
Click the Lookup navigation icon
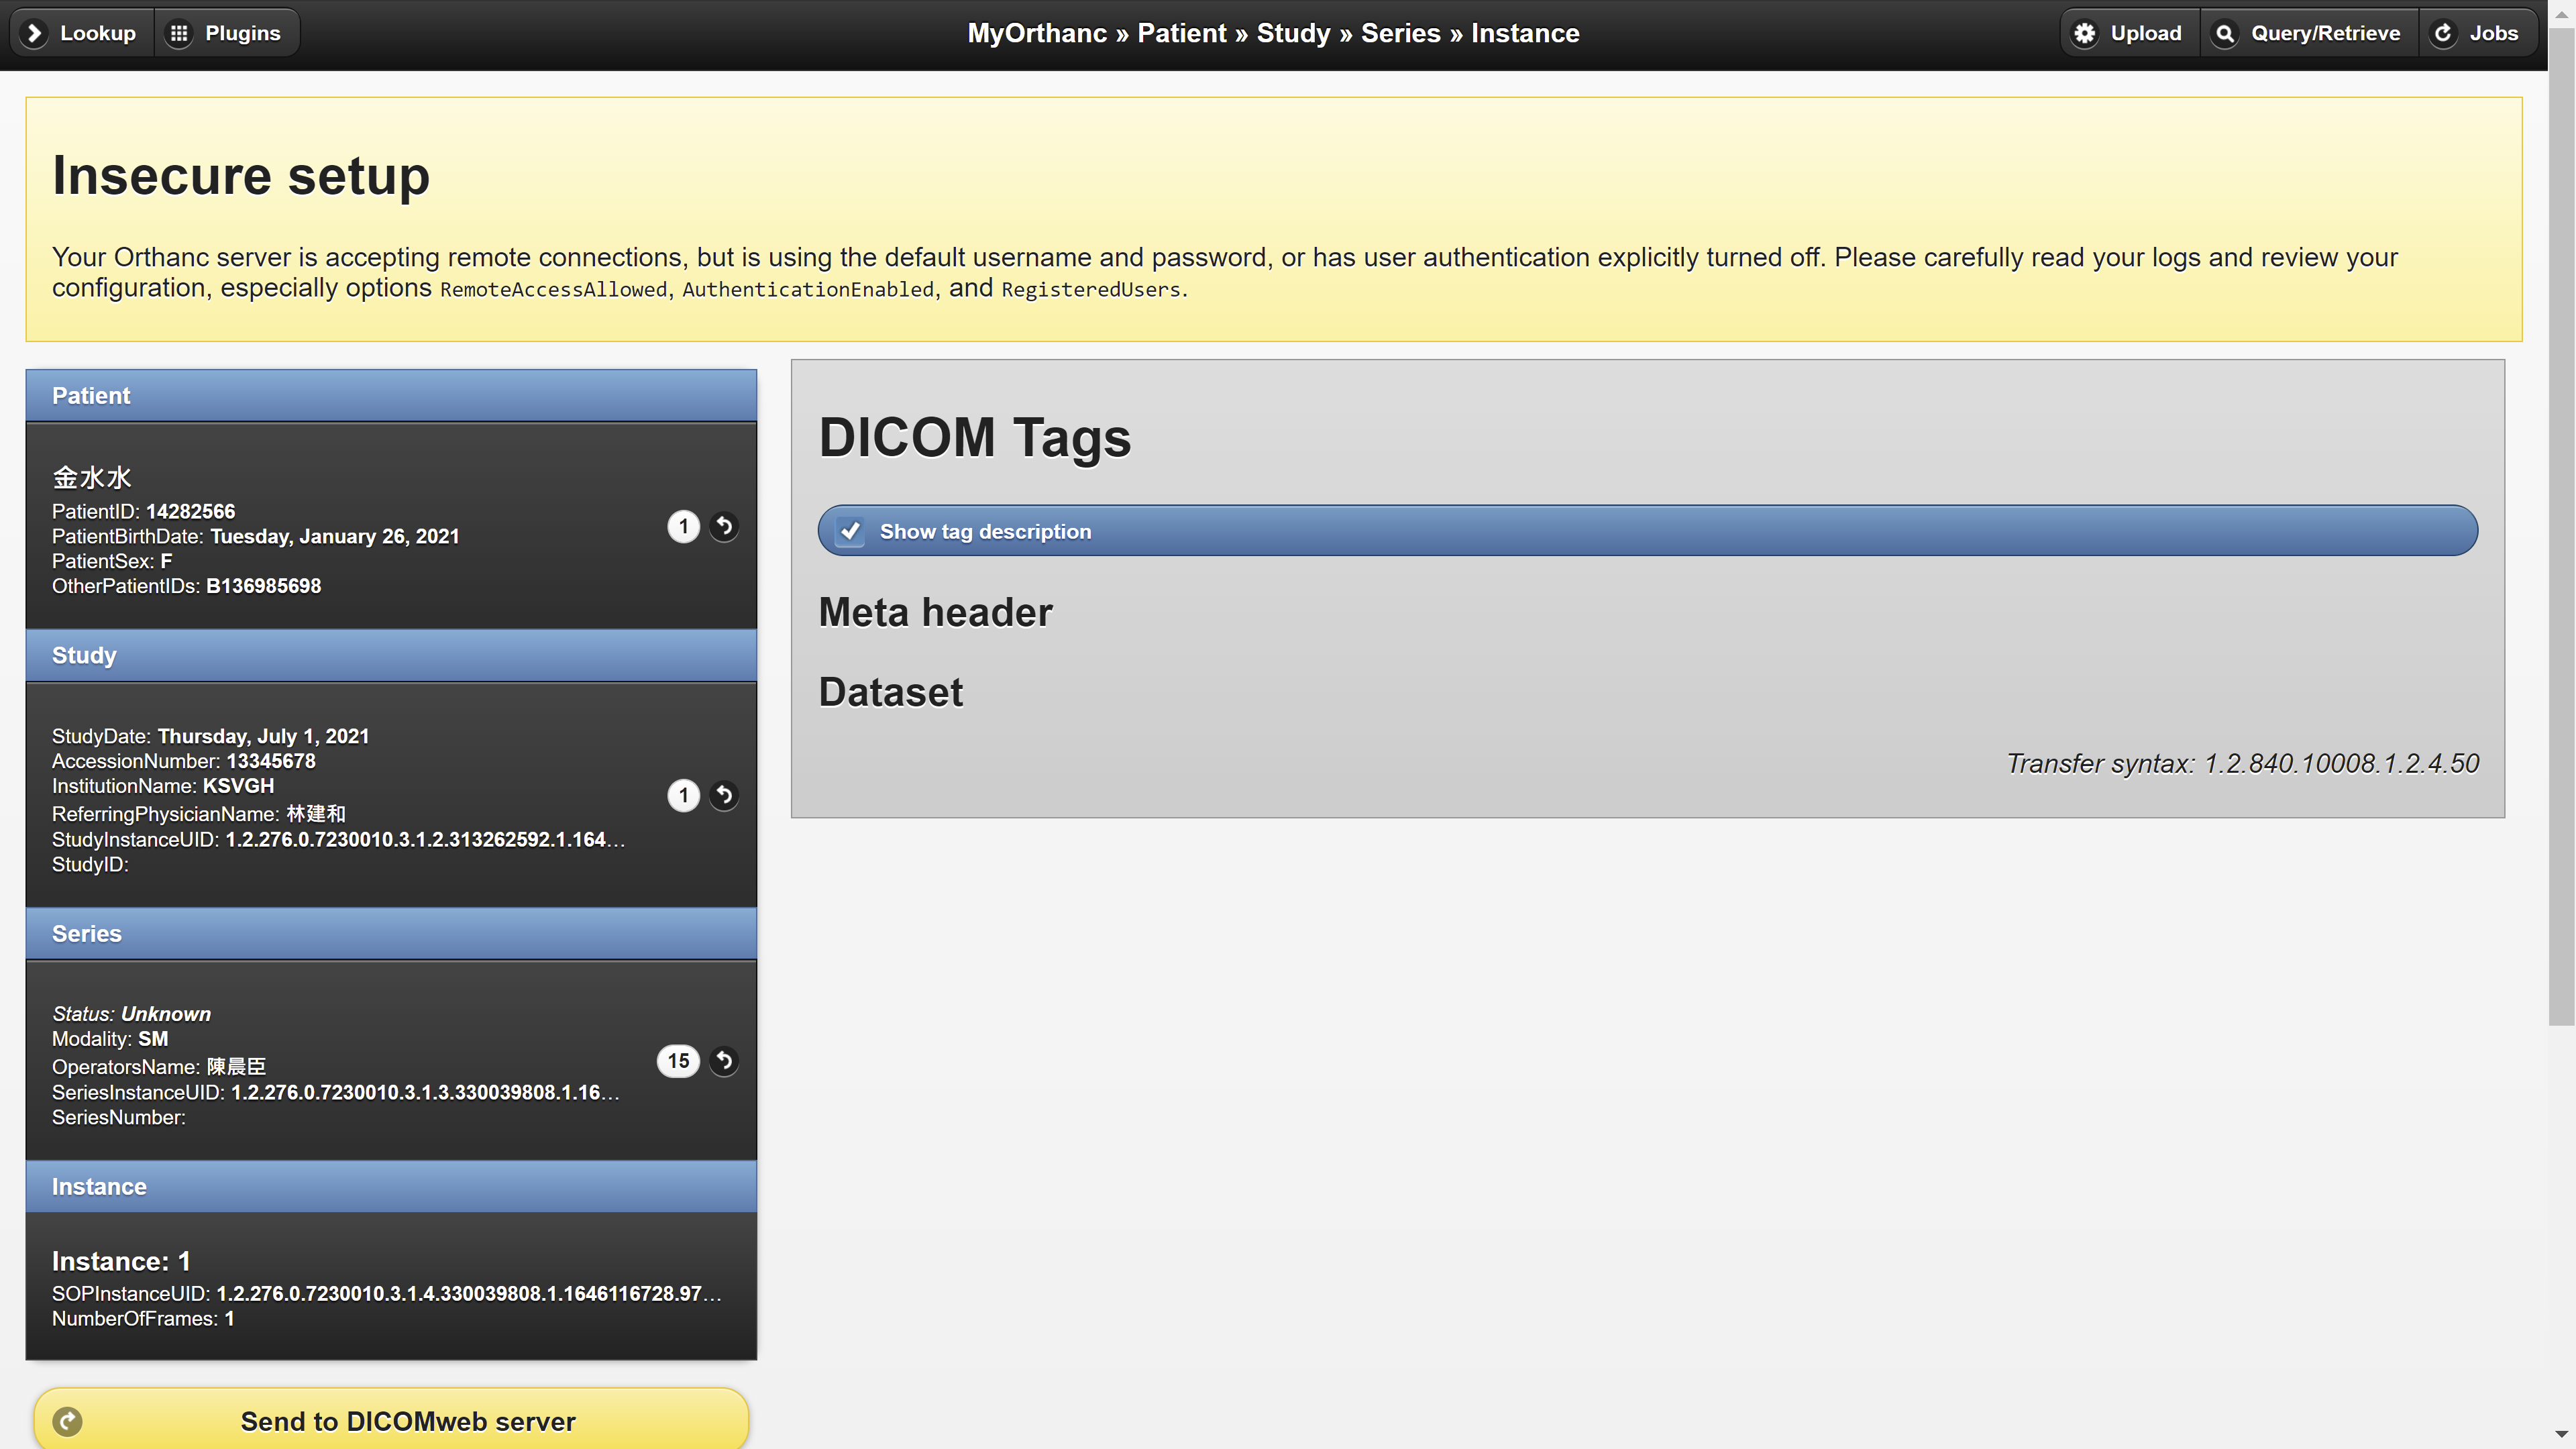[34, 32]
